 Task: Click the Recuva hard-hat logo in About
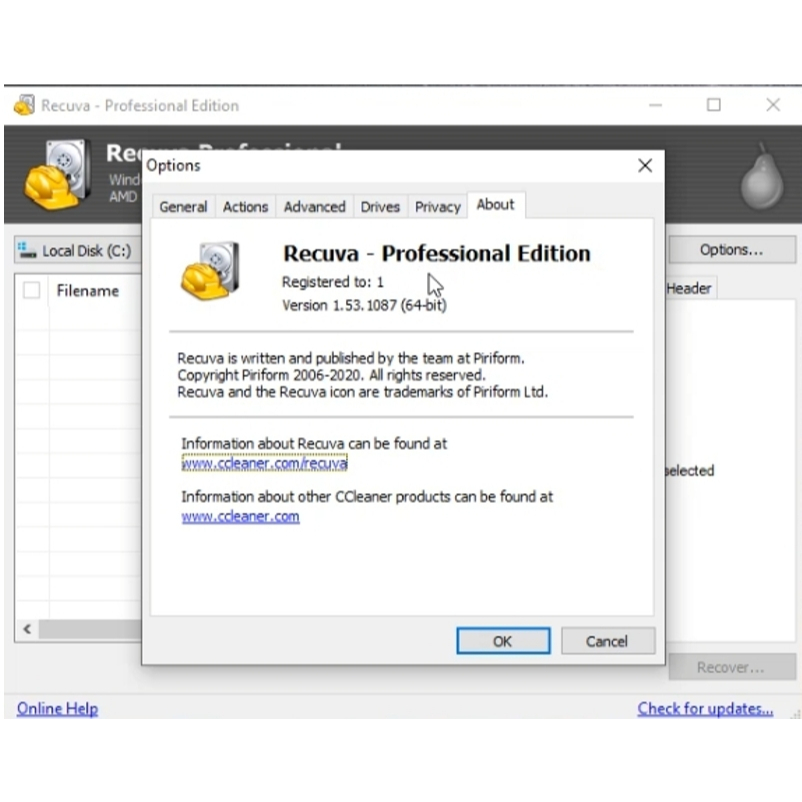pyautogui.click(x=210, y=271)
